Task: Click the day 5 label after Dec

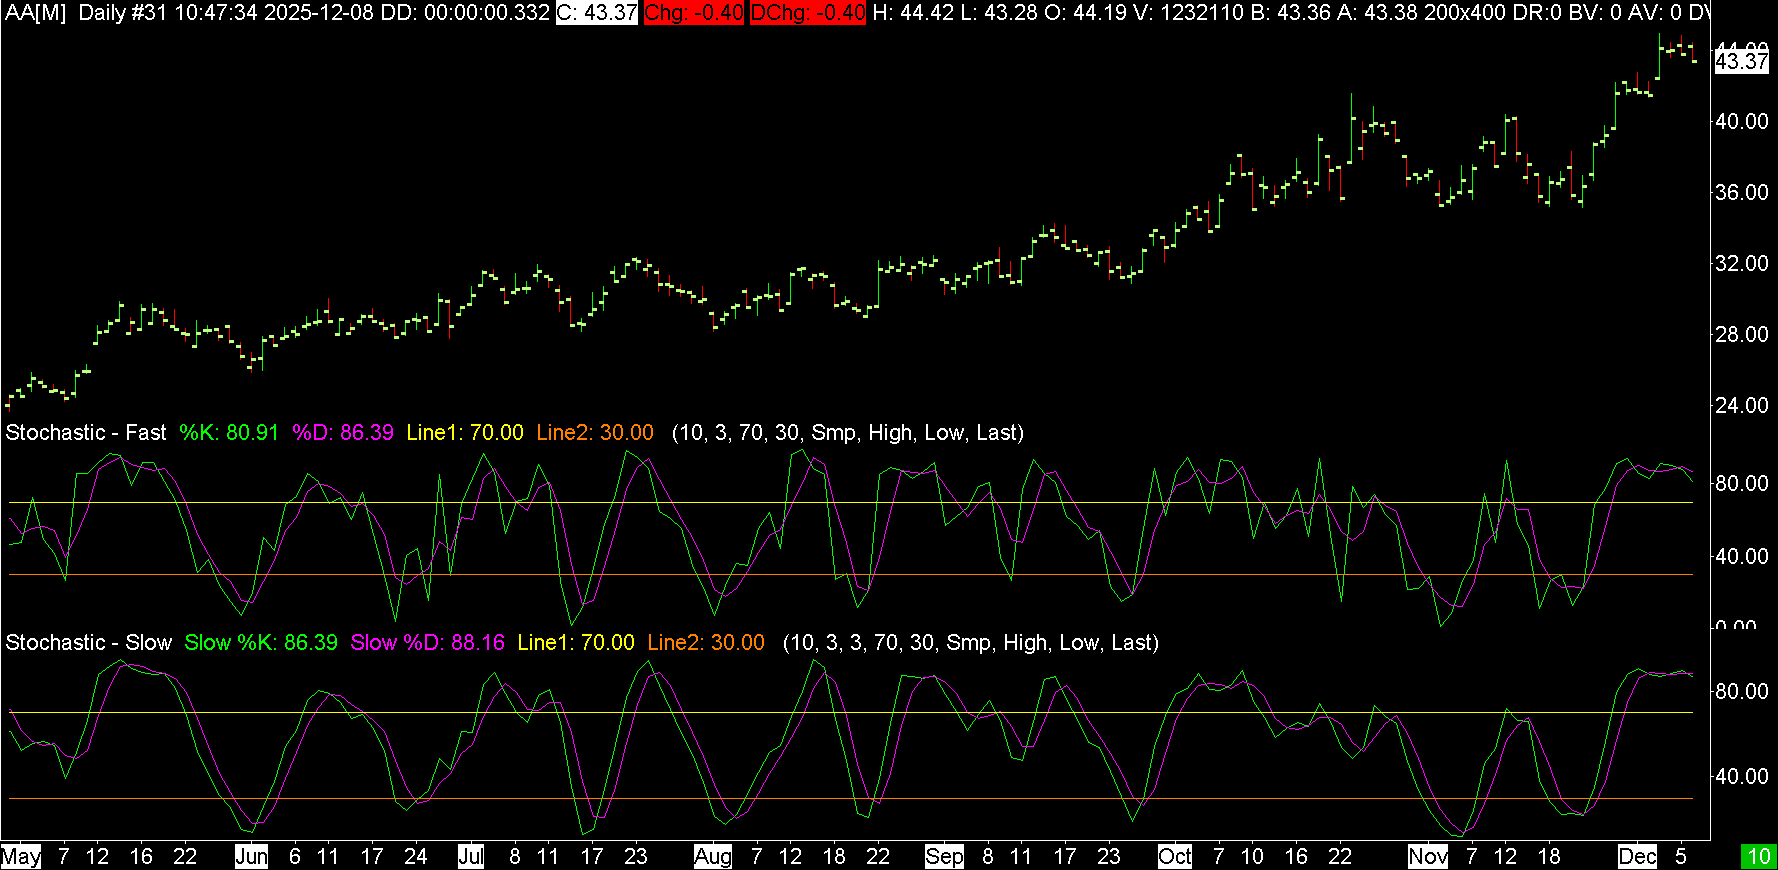Action: [1681, 856]
